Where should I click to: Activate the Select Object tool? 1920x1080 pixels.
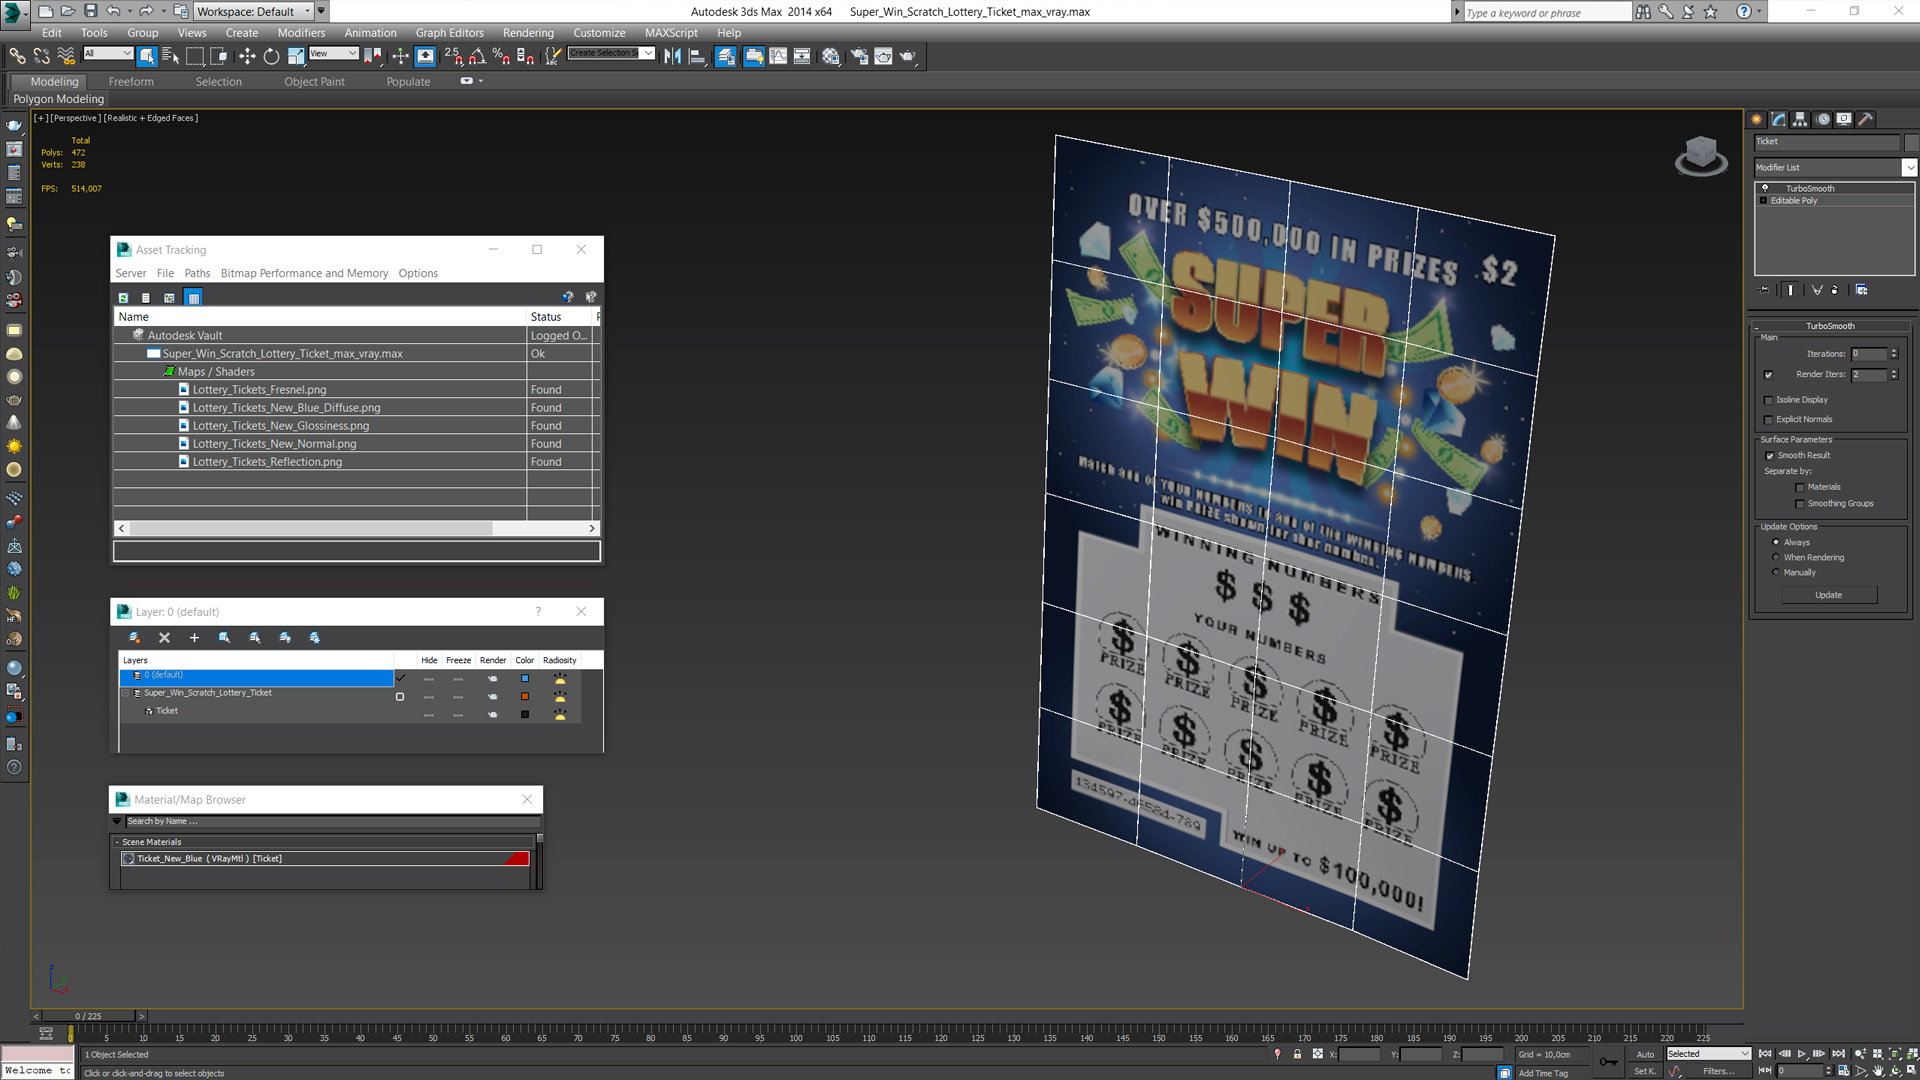pos(147,56)
